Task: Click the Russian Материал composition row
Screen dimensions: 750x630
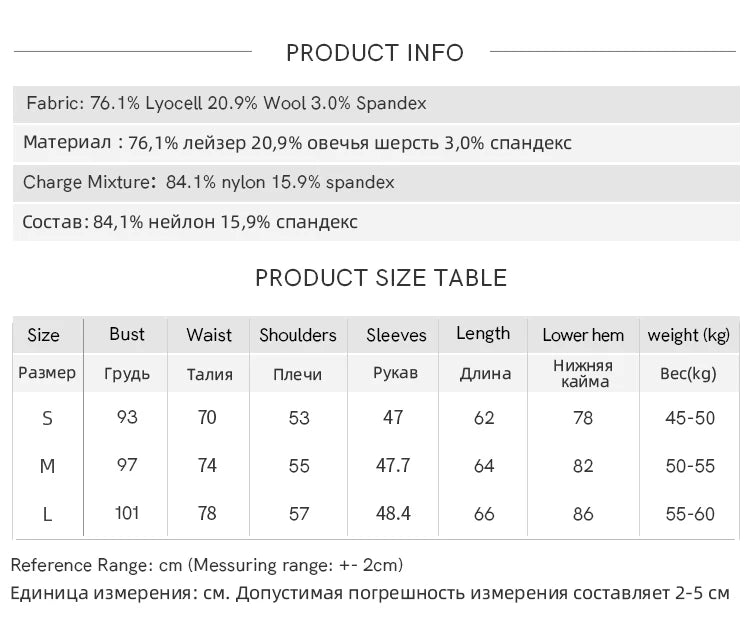Action: pyautogui.click(x=376, y=143)
